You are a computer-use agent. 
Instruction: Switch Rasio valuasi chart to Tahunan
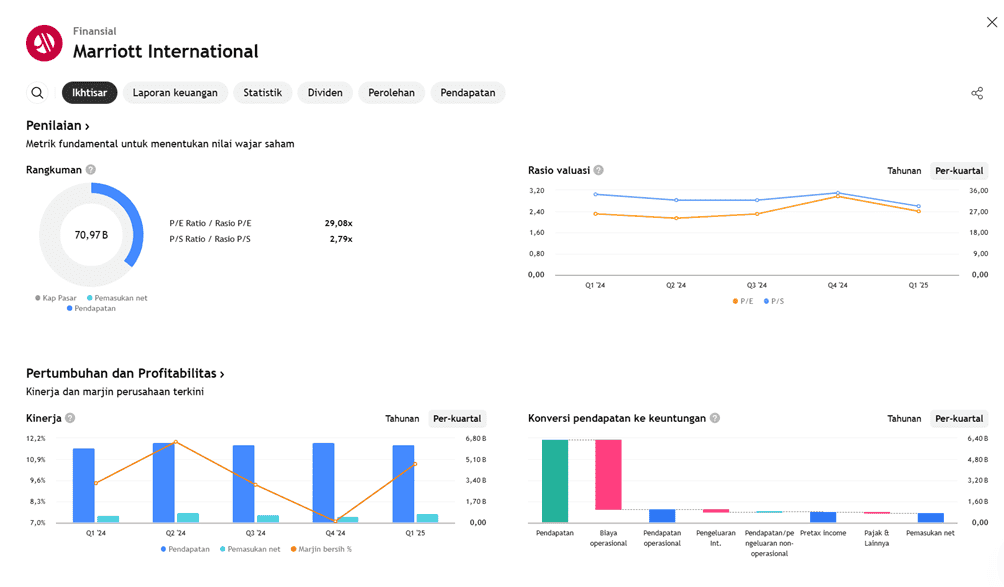pos(904,171)
